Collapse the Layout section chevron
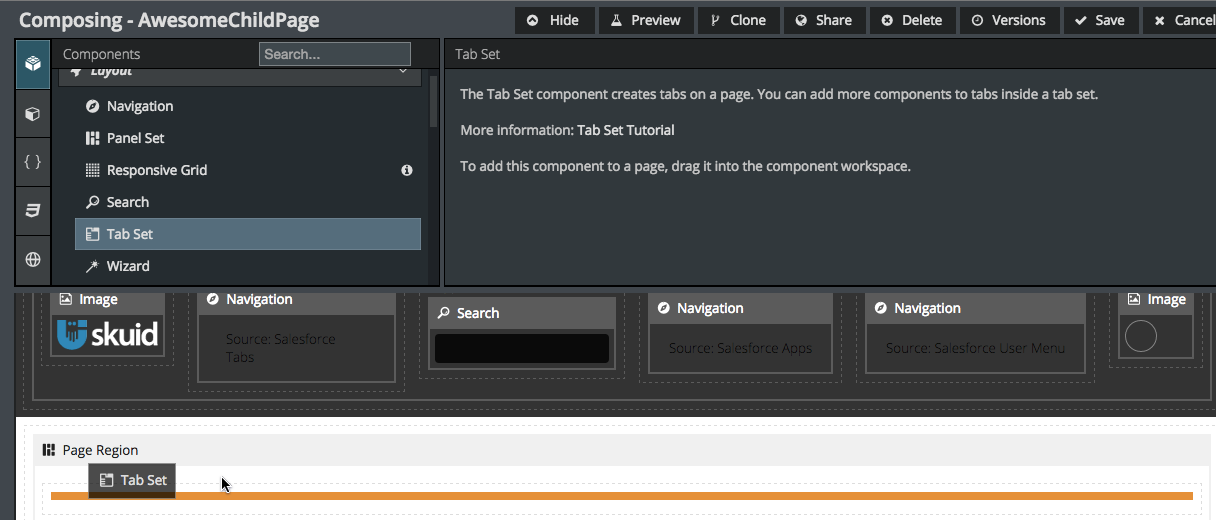 click(403, 71)
